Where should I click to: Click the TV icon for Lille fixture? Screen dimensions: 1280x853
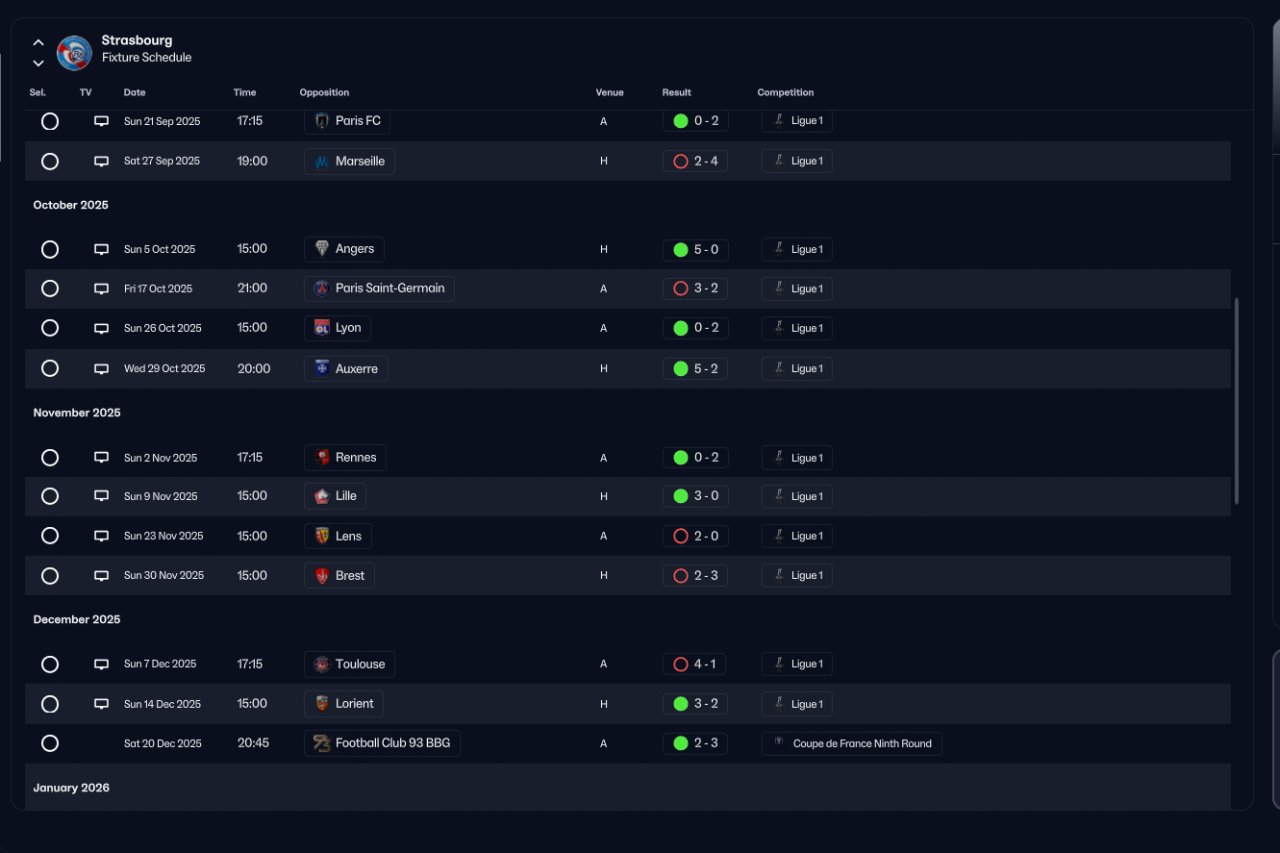[x=101, y=496]
